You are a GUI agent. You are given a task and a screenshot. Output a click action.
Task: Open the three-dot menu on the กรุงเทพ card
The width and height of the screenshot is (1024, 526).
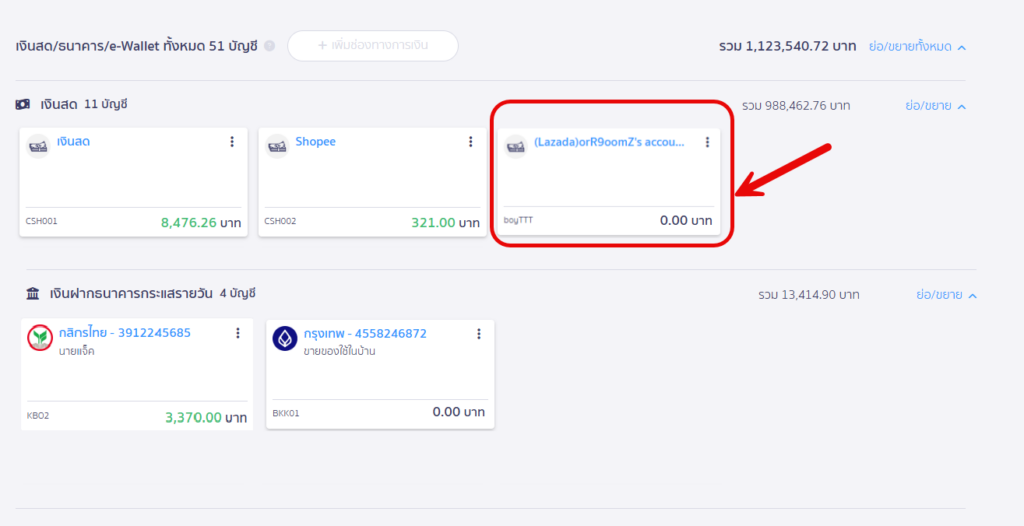[x=479, y=333]
